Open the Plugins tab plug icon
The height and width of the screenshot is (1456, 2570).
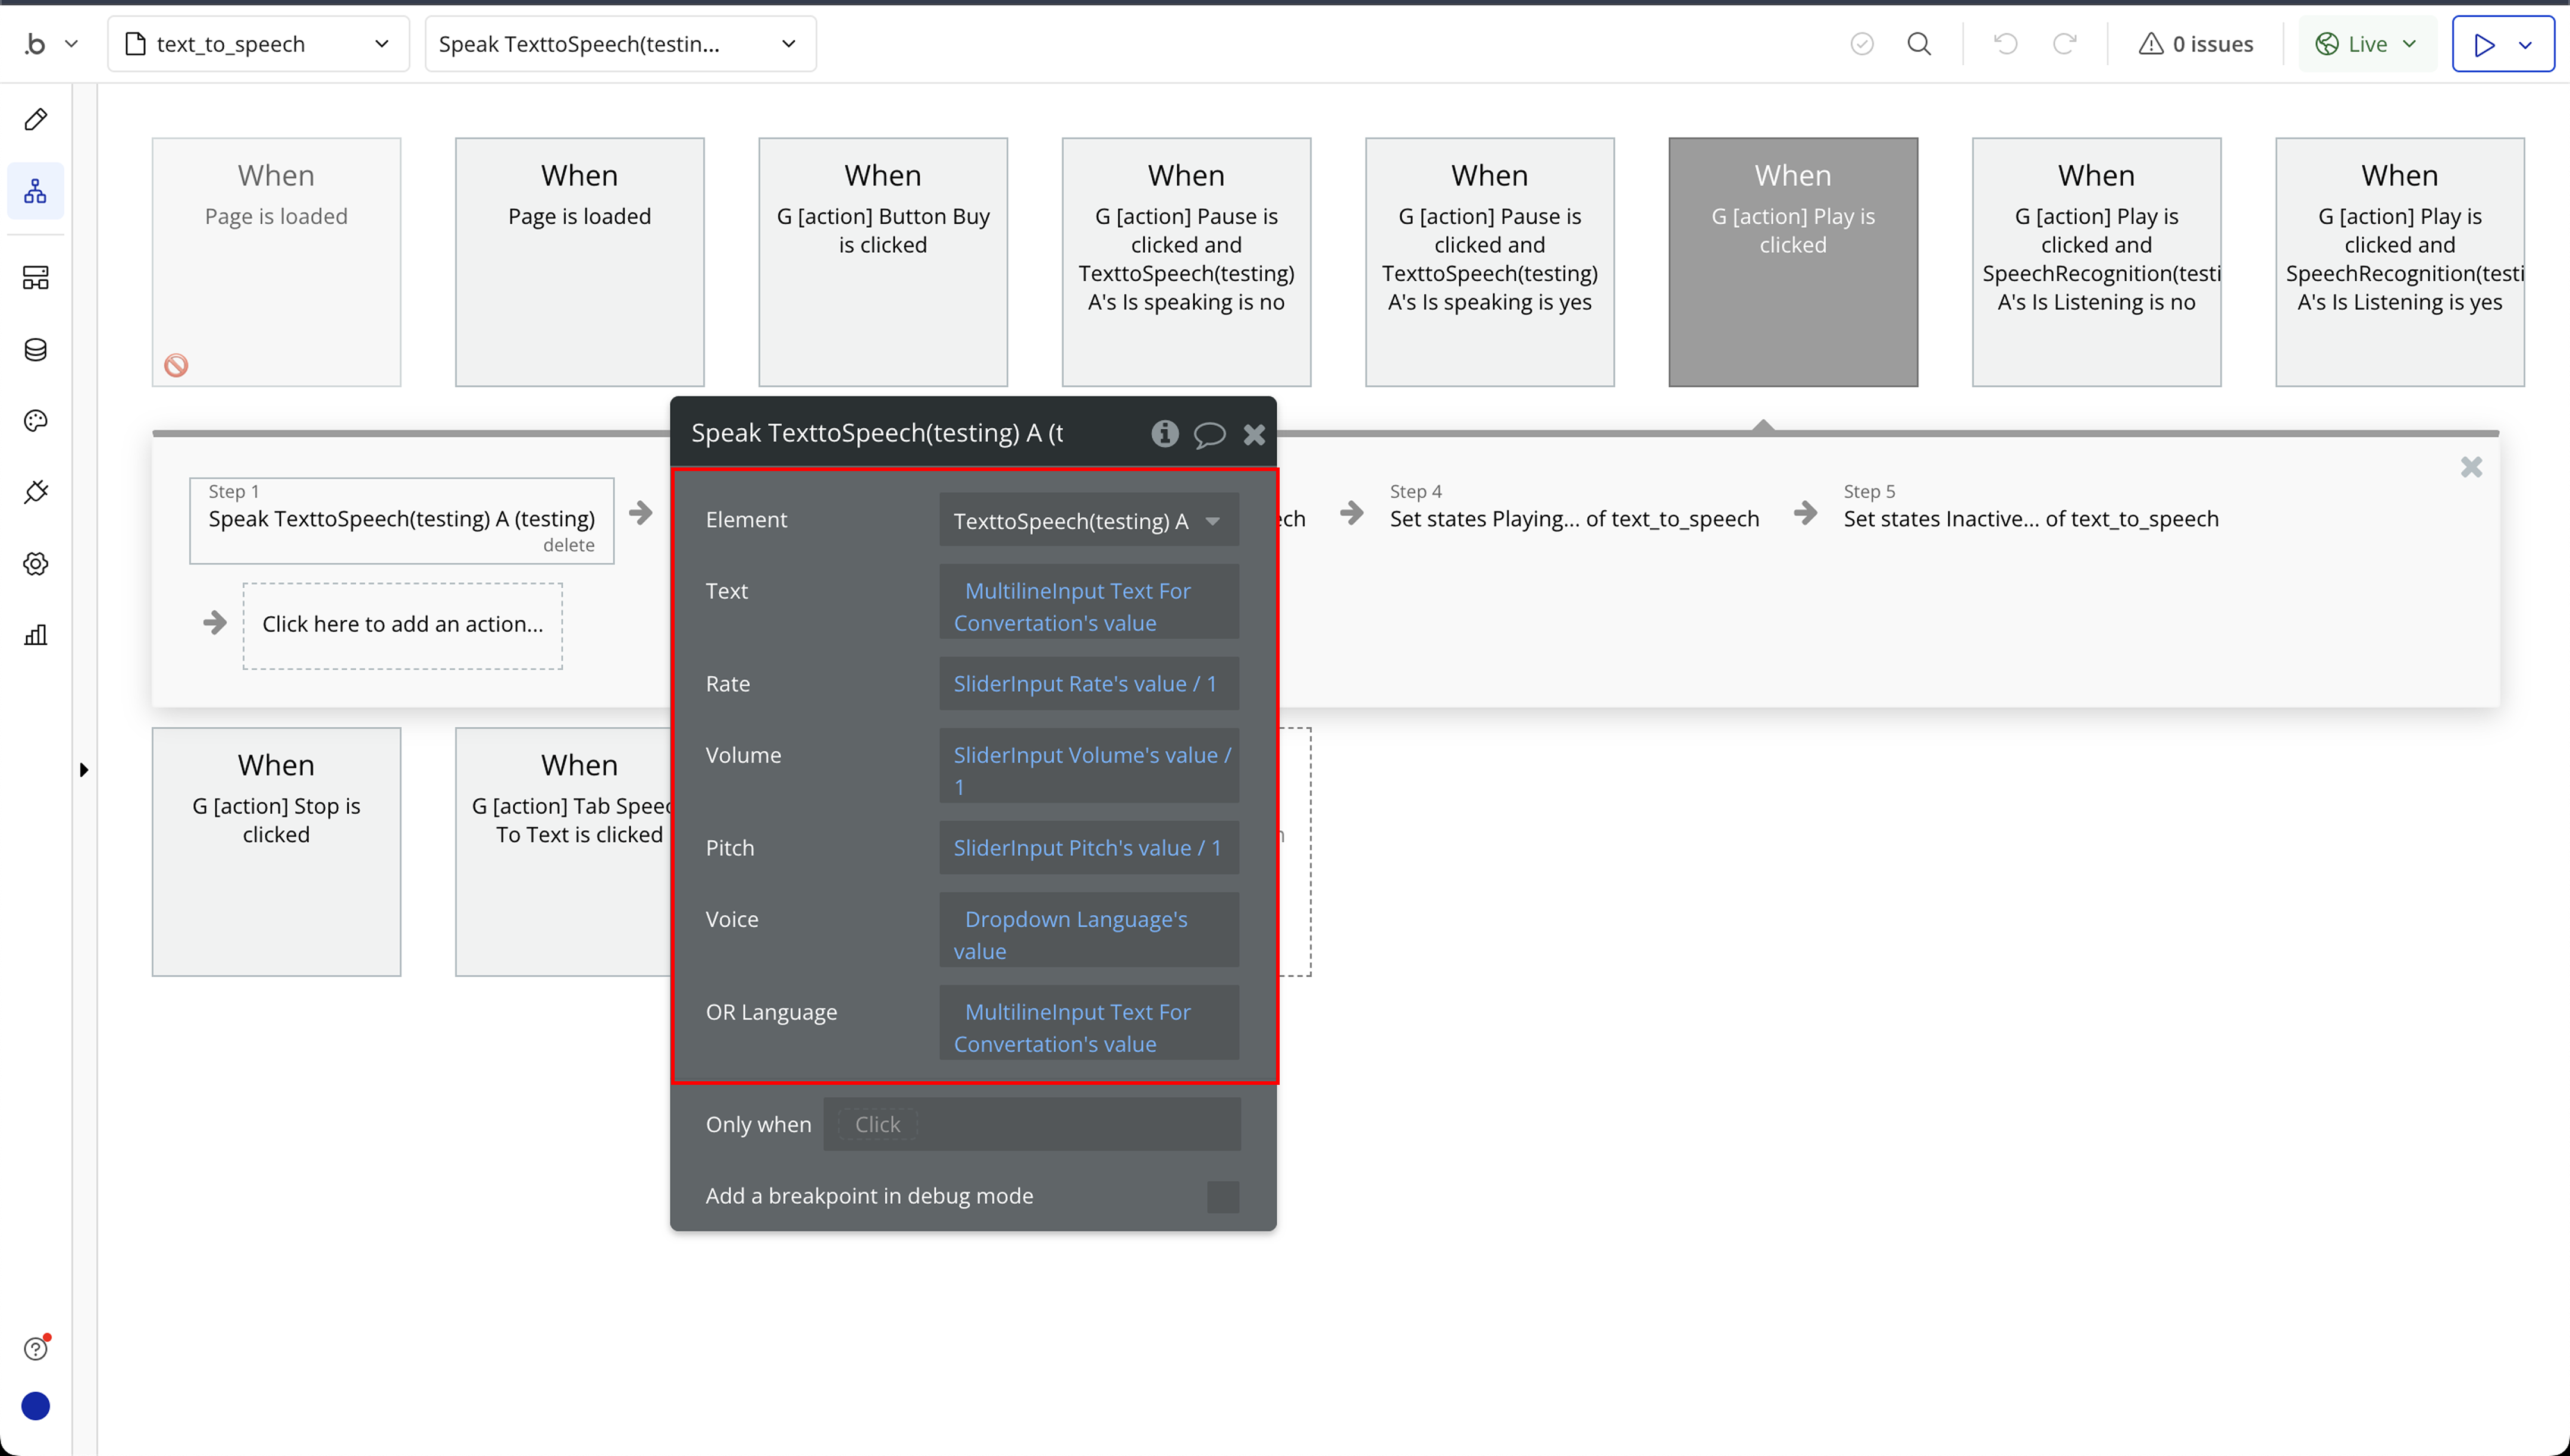click(x=36, y=492)
